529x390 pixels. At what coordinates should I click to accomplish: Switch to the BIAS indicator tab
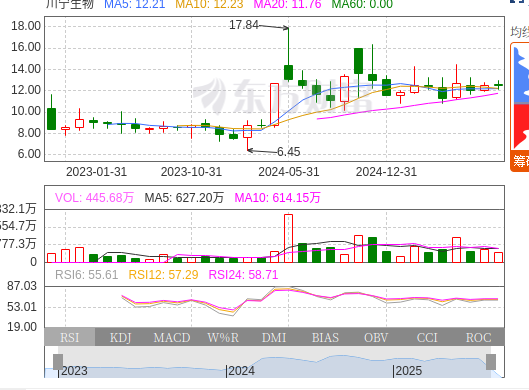point(325,337)
